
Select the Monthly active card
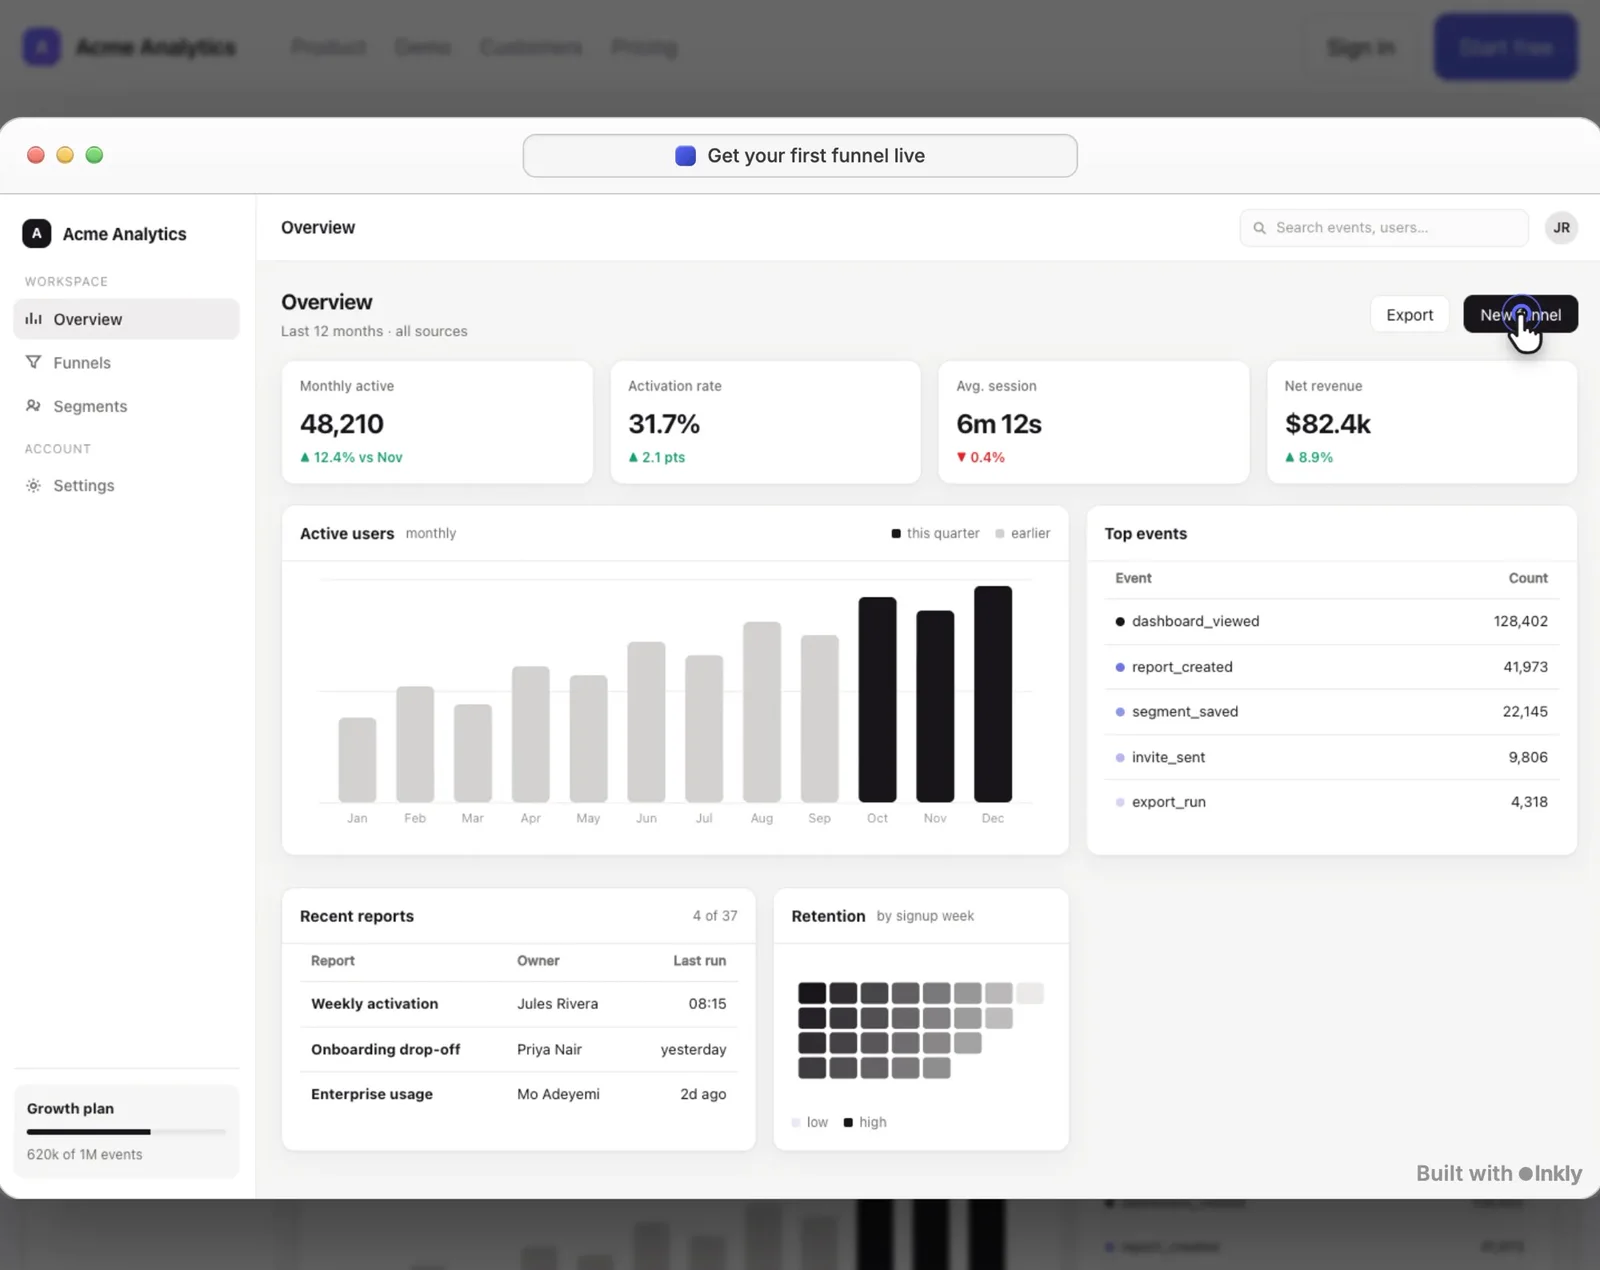[437, 422]
